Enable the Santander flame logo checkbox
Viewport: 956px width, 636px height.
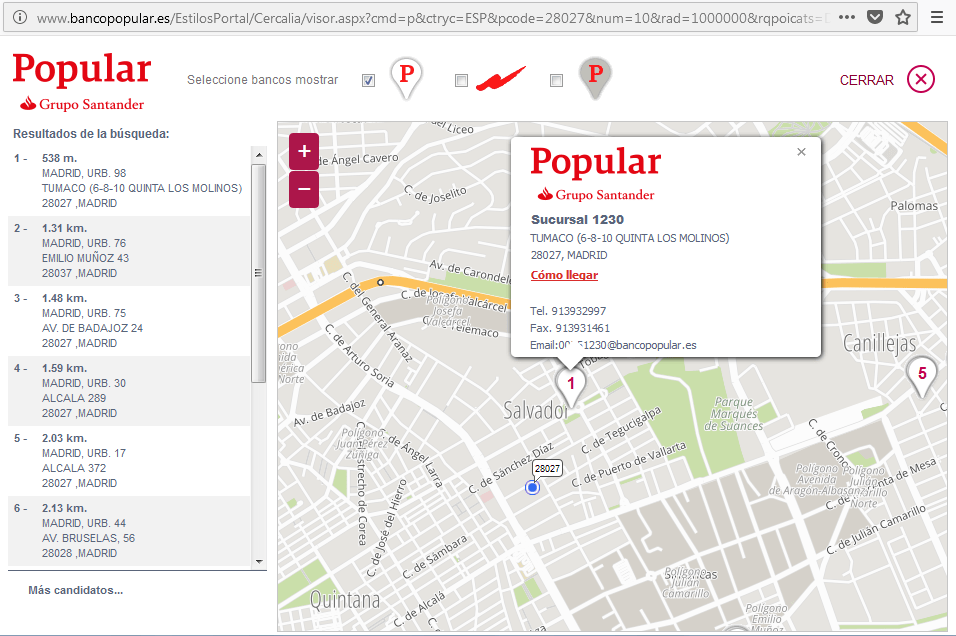(462, 80)
